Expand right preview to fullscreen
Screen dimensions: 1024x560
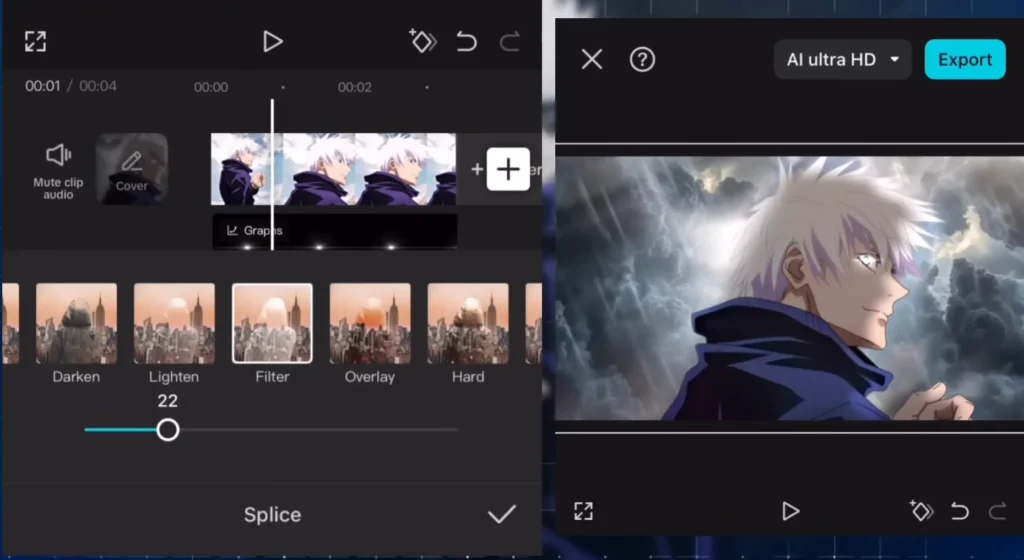[583, 511]
